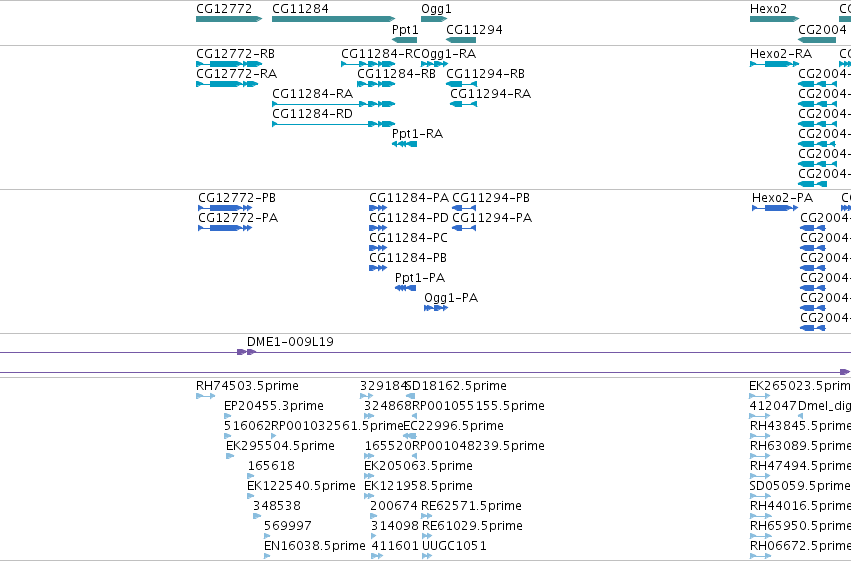Image resolution: width=851 pixels, height=561 pixels.
Task: Click the CG12772 gene label
Action: click(x=224, y=9)
